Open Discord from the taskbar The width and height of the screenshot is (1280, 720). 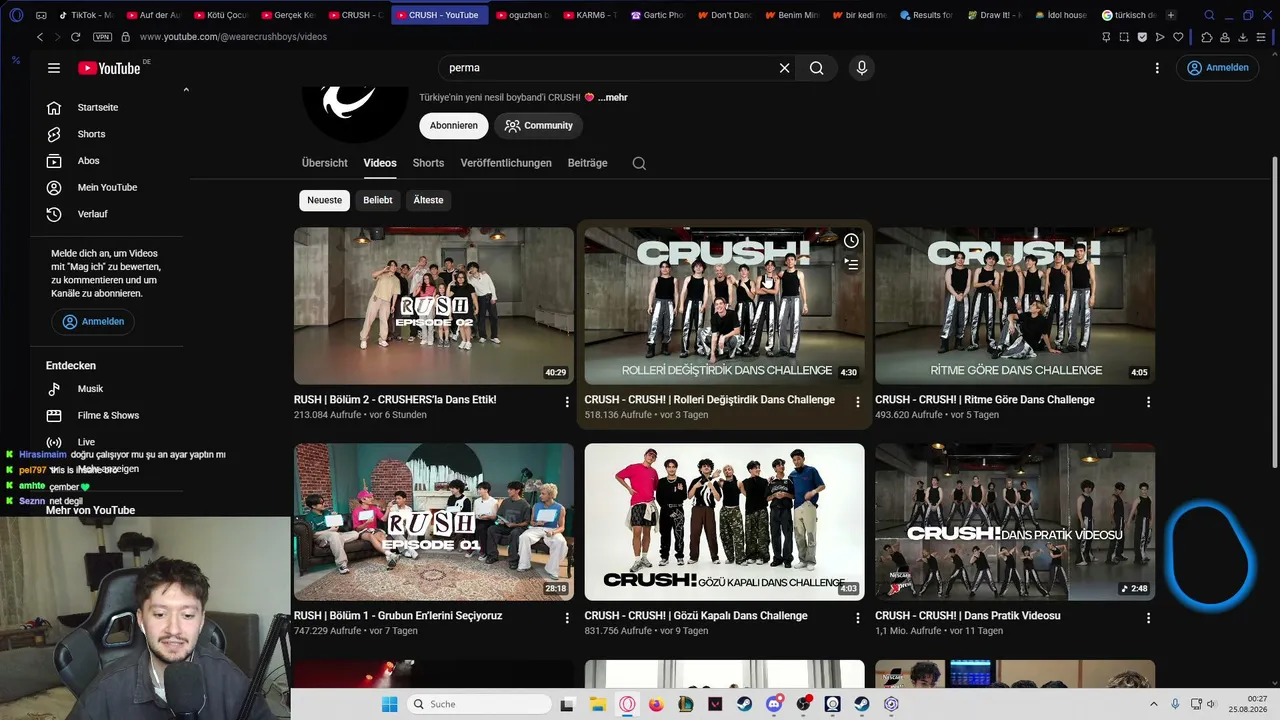(x=774, y=704)
